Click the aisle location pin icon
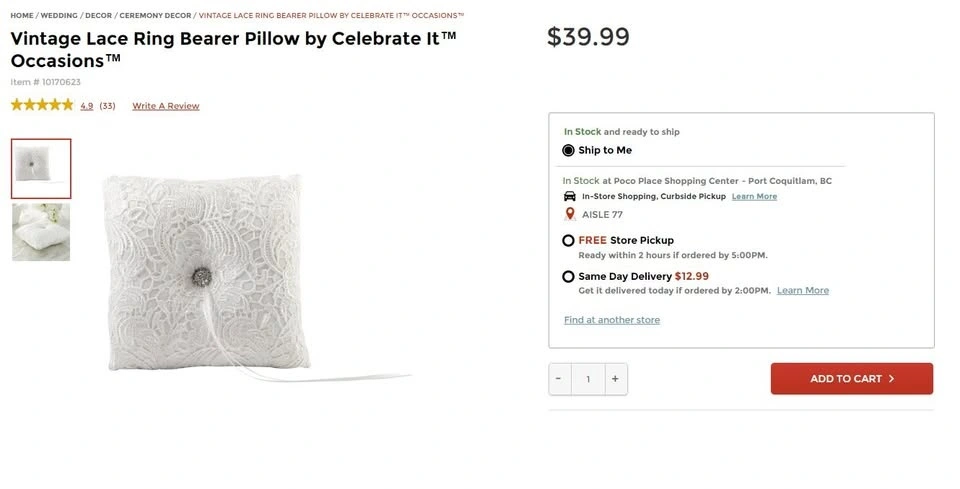This screenshot has width=960, height=489. [570, 214]
